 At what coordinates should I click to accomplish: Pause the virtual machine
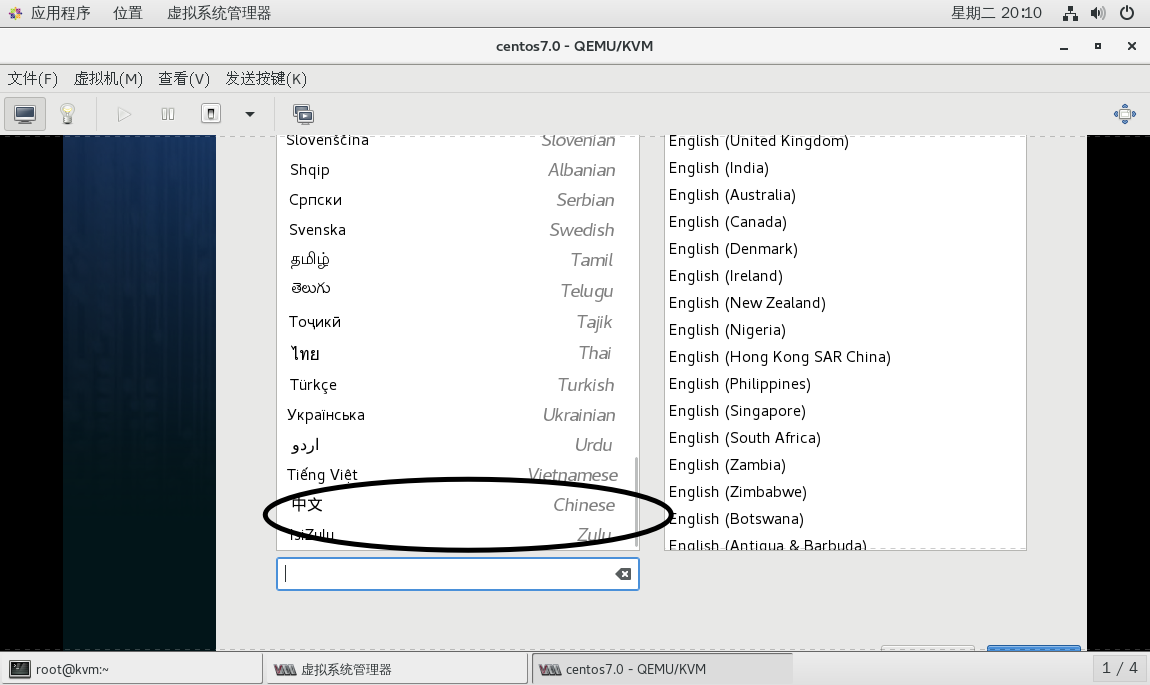(x=168, y=114)
